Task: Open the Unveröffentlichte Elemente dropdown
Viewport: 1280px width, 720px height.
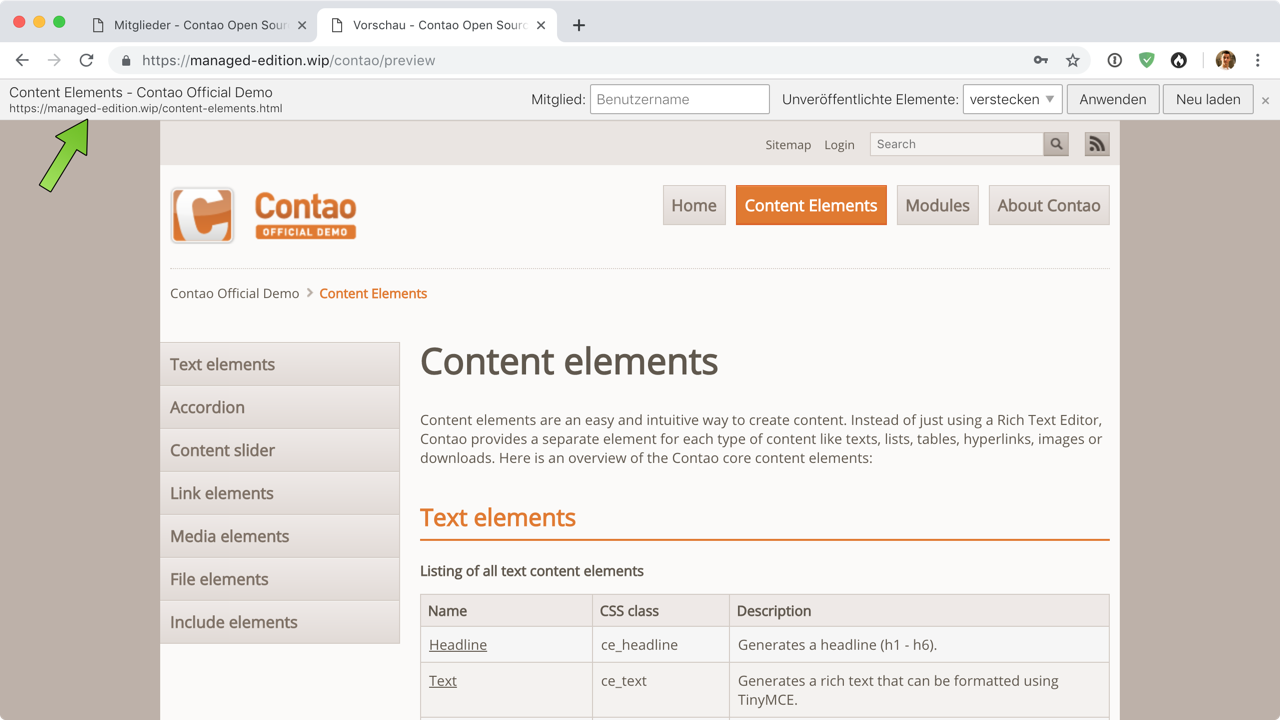Action: (1012, 99)
